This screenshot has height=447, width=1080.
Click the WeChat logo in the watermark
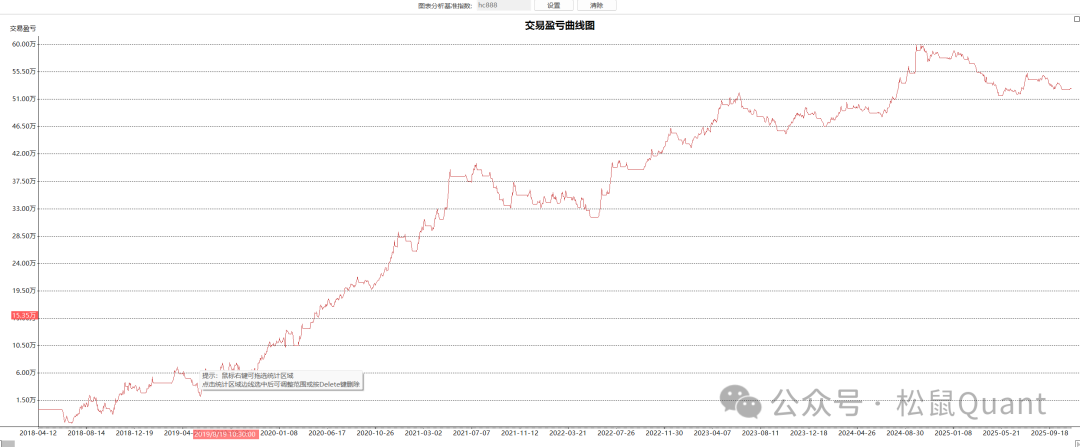[745, 404]
